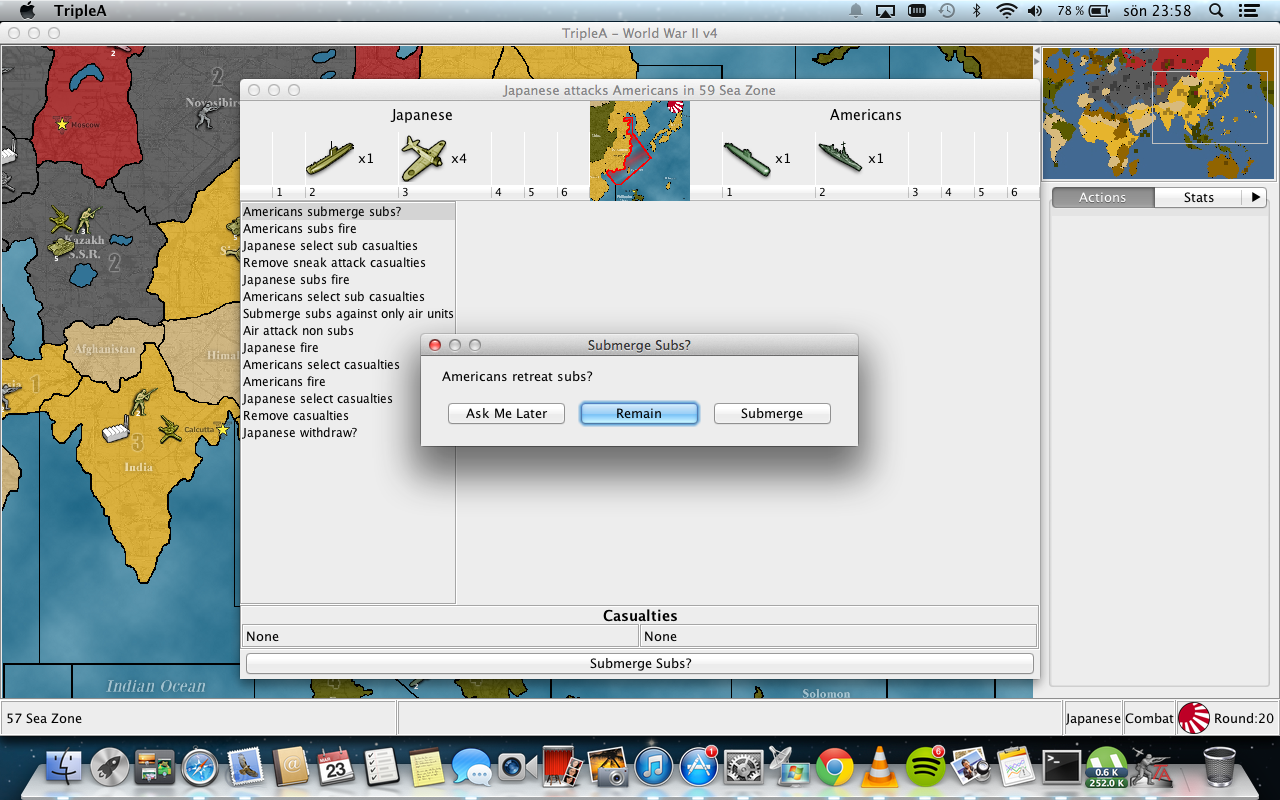Click the American submarine unit icon
The width and height of the screenshot is (1280, 800).
click(x=746, y=158)
